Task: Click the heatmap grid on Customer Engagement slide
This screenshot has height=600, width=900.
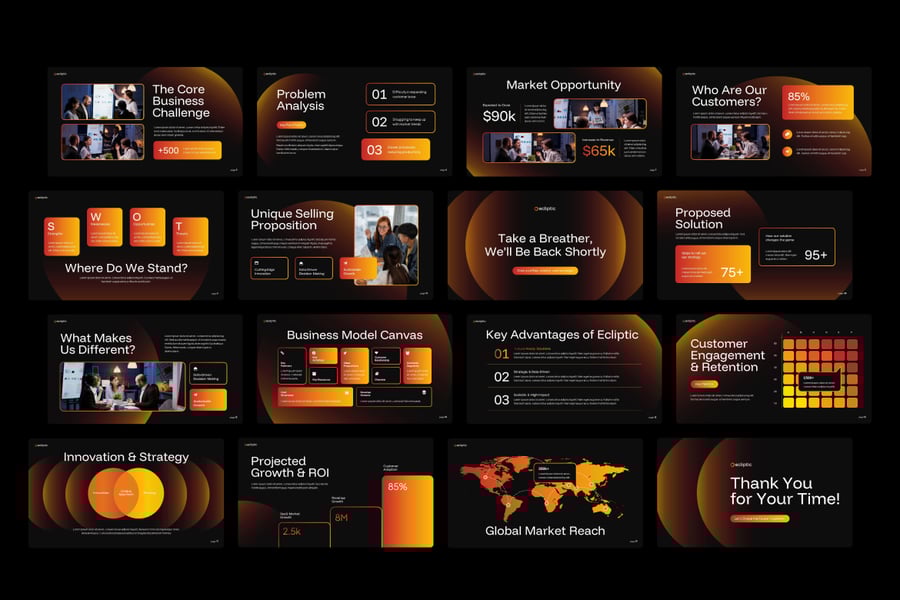Action: (x=820, y=375)
